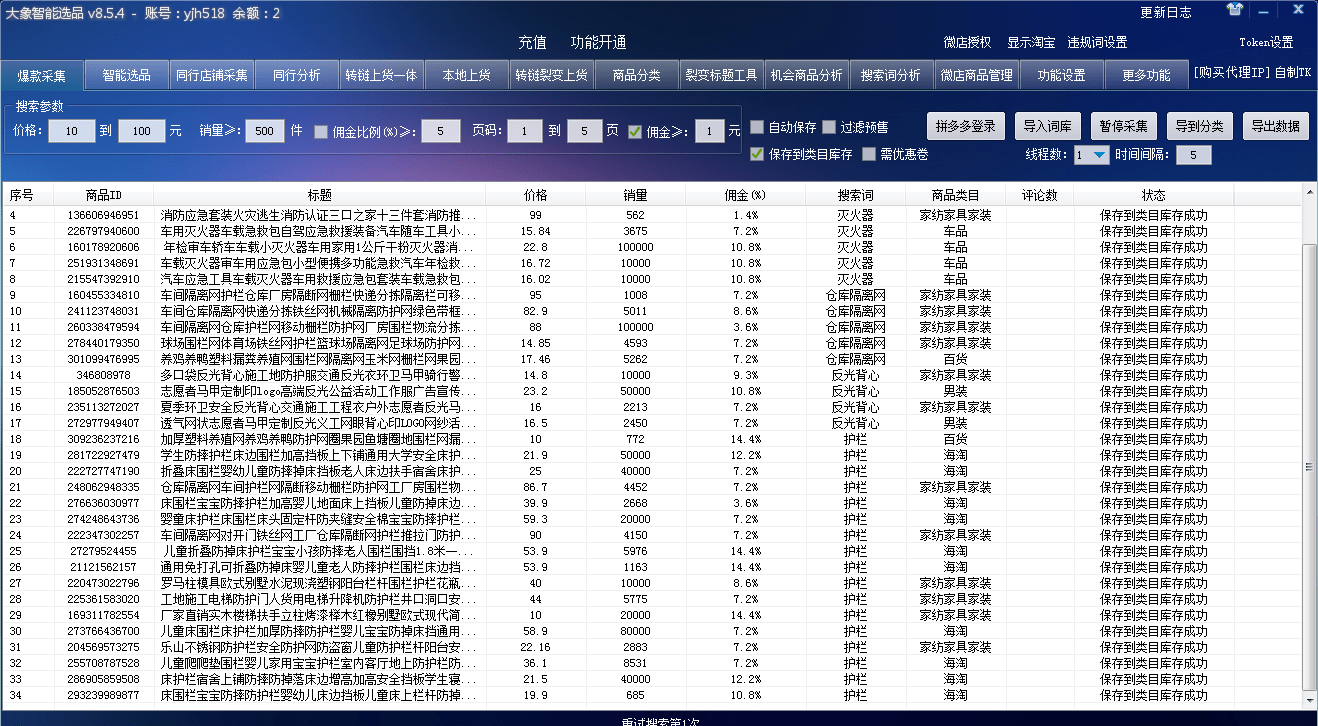
Task: Switch to the 搜索词分析 tab
Action: pos(890,74)
